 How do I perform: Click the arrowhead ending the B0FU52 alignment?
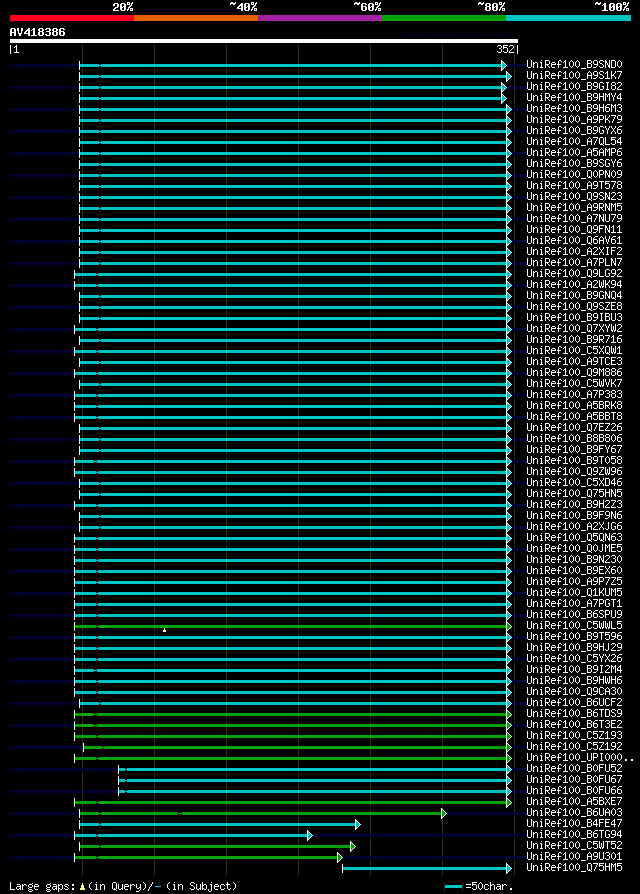[x=509, y=770]
